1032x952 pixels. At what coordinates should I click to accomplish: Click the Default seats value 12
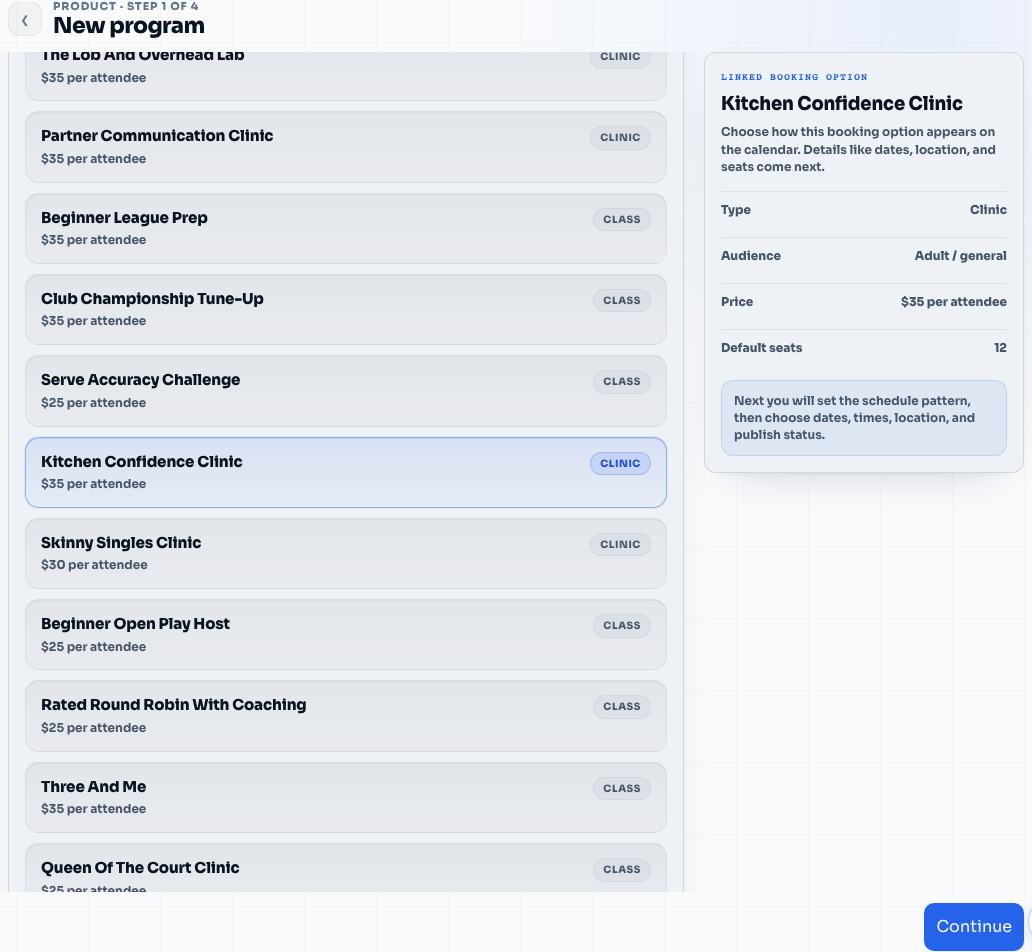tap(1000, 348)
